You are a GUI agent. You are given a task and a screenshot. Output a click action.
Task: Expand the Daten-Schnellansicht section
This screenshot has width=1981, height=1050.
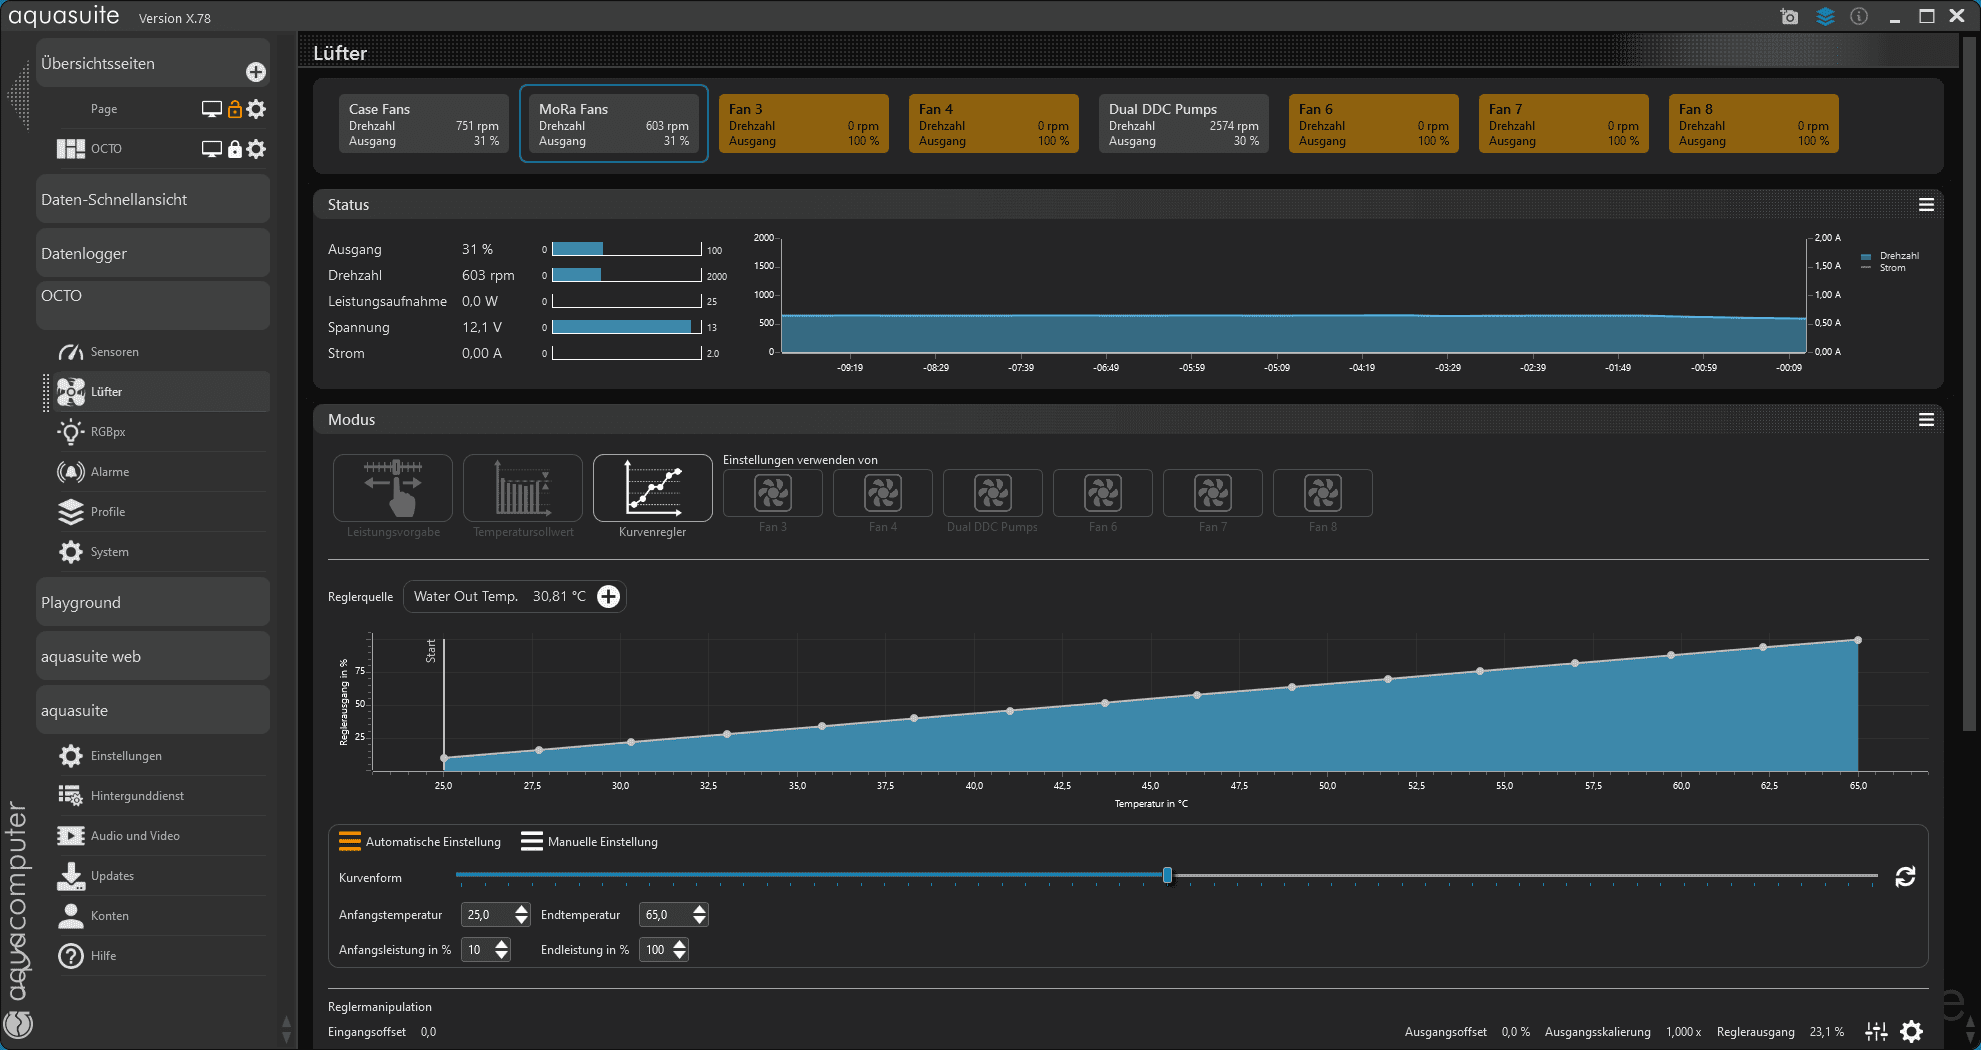[x=153, y=199]
